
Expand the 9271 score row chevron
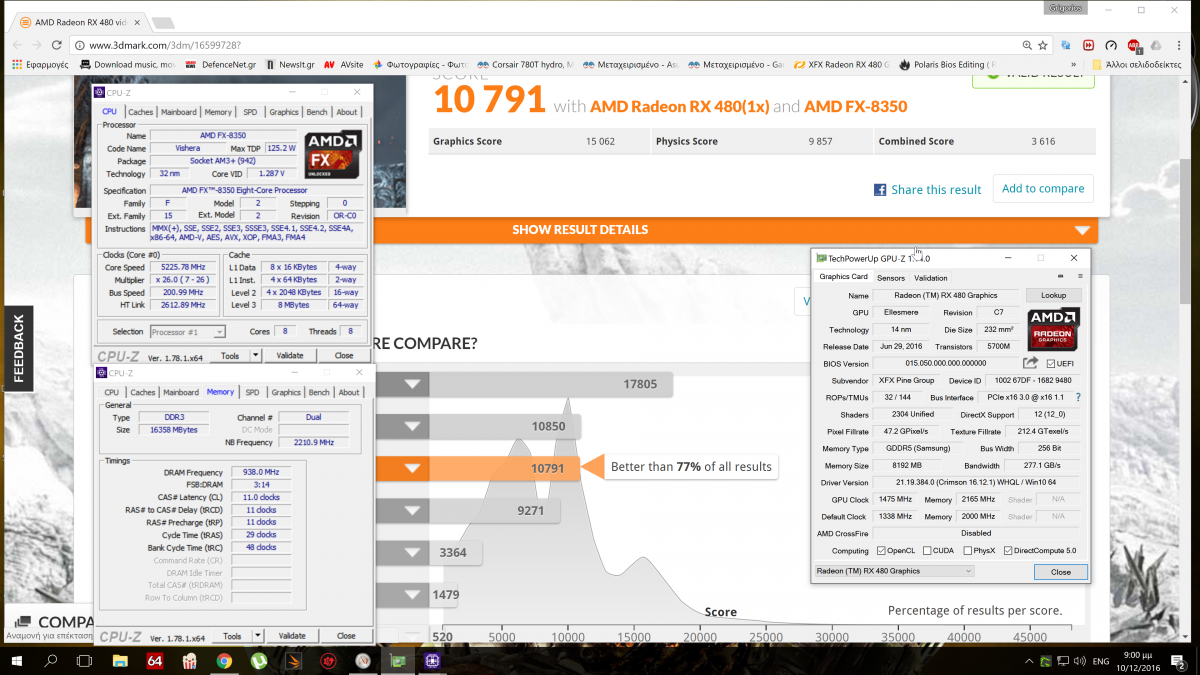413,510
